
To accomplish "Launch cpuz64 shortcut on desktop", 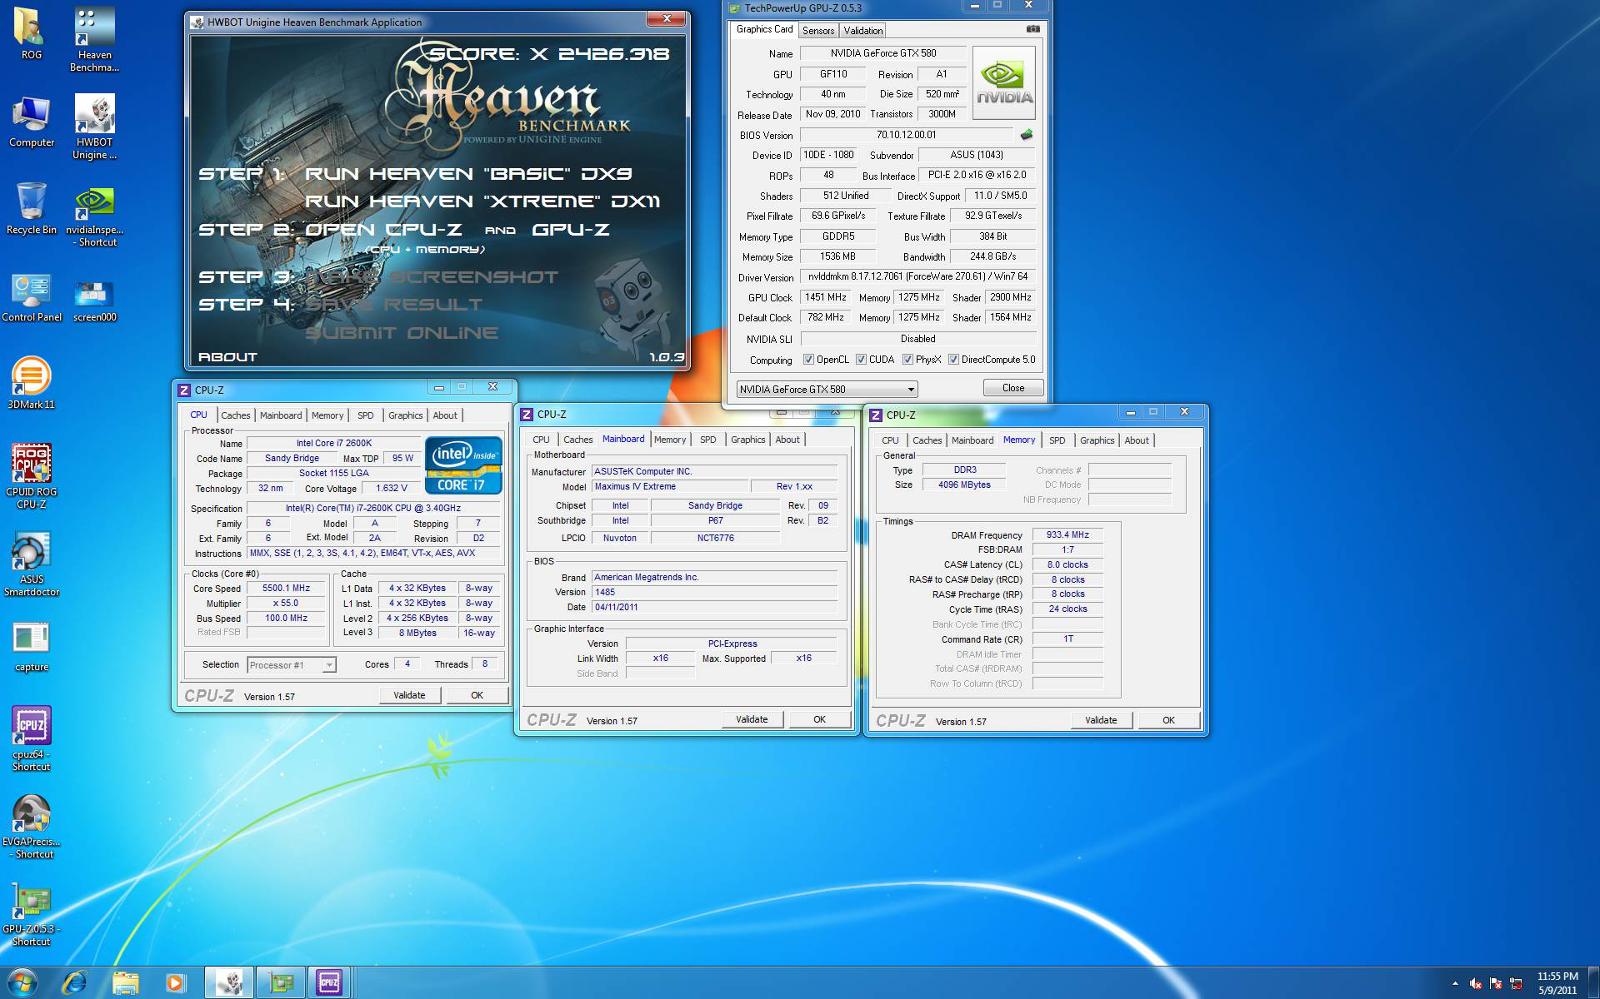I will [31, 739].
